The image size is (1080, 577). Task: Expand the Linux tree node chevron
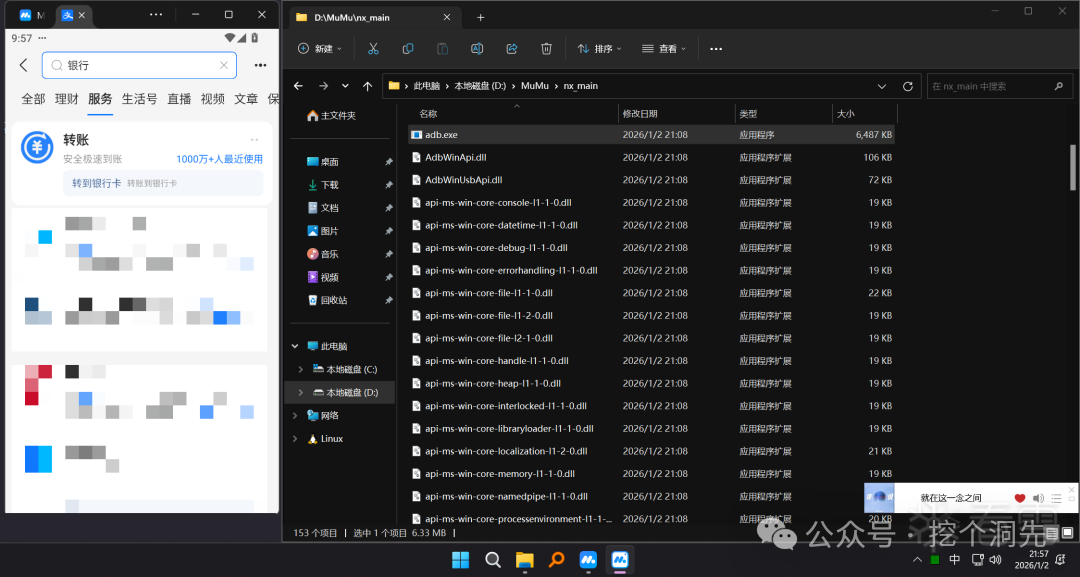(x=295, y=439)
